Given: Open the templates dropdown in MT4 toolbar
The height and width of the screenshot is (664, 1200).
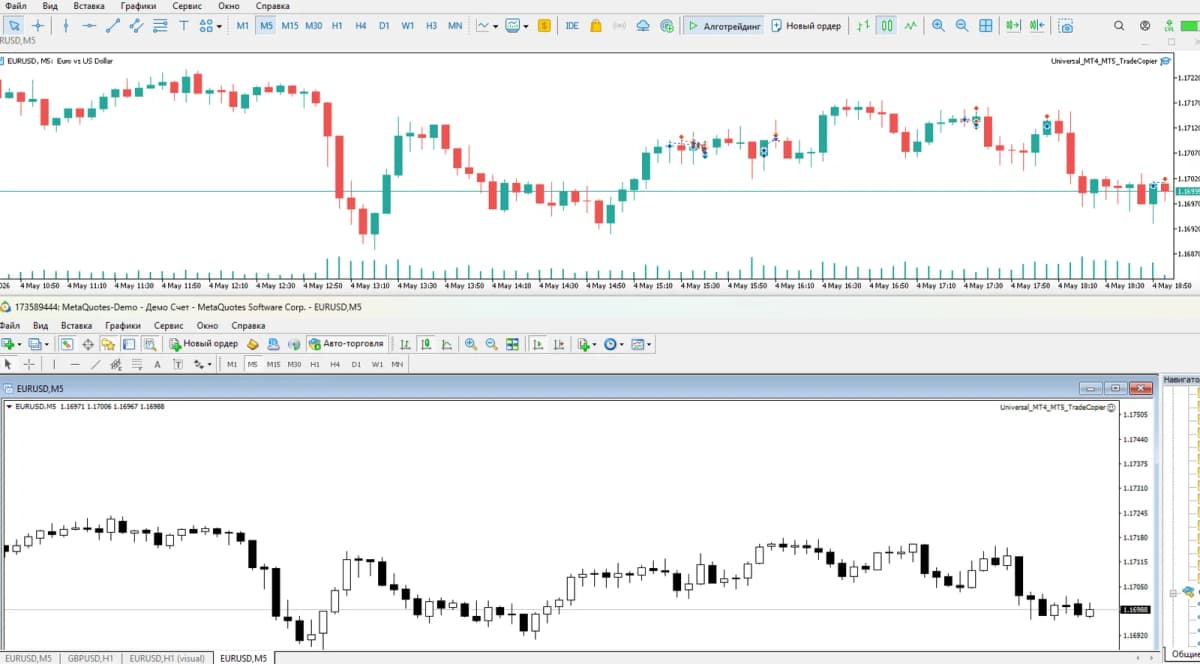Looking at the screenshot, I should [x=641, y=344].
